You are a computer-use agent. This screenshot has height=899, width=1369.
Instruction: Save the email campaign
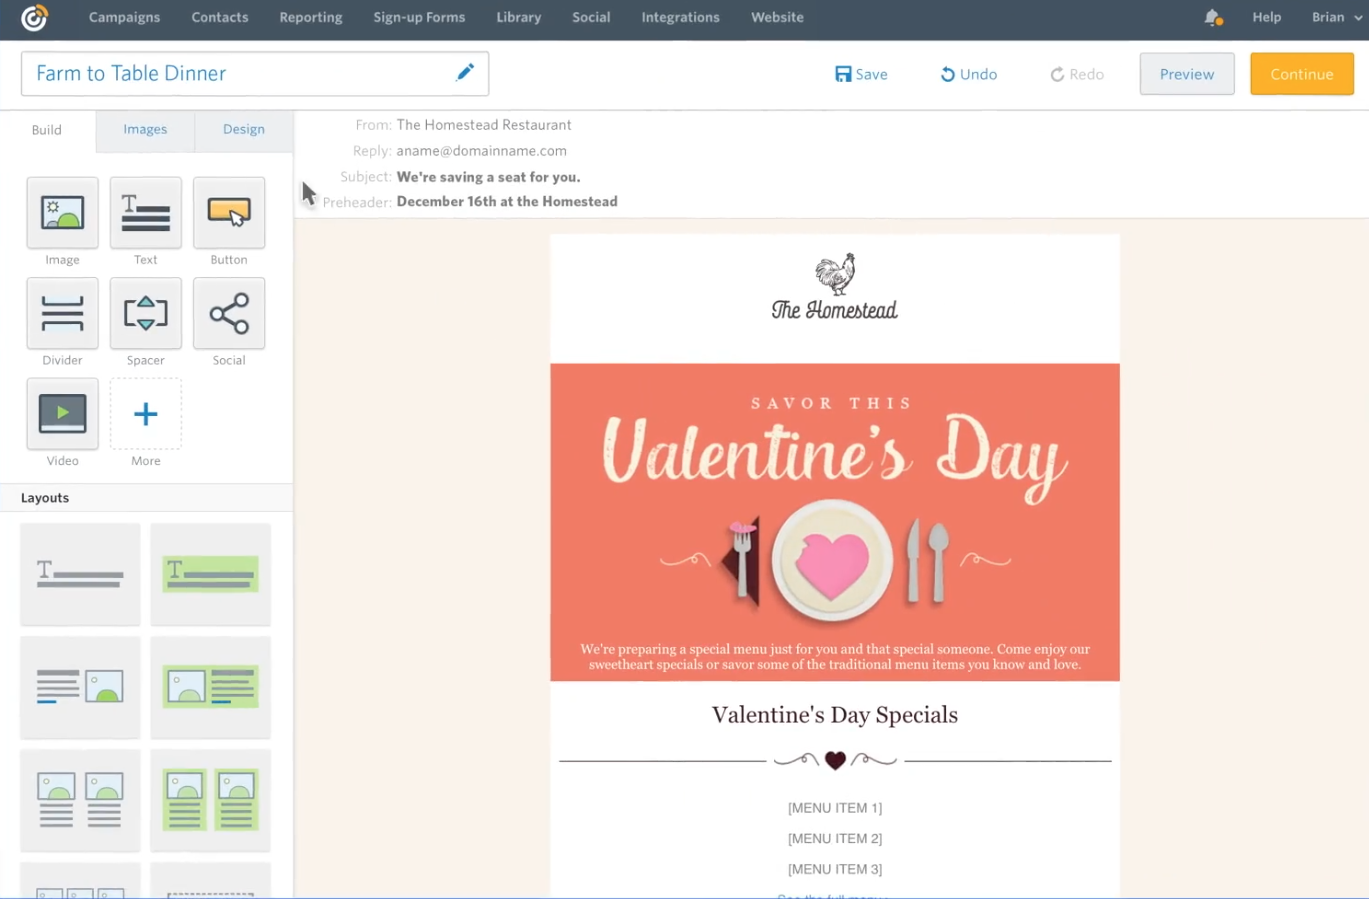(x=861, y=74)
